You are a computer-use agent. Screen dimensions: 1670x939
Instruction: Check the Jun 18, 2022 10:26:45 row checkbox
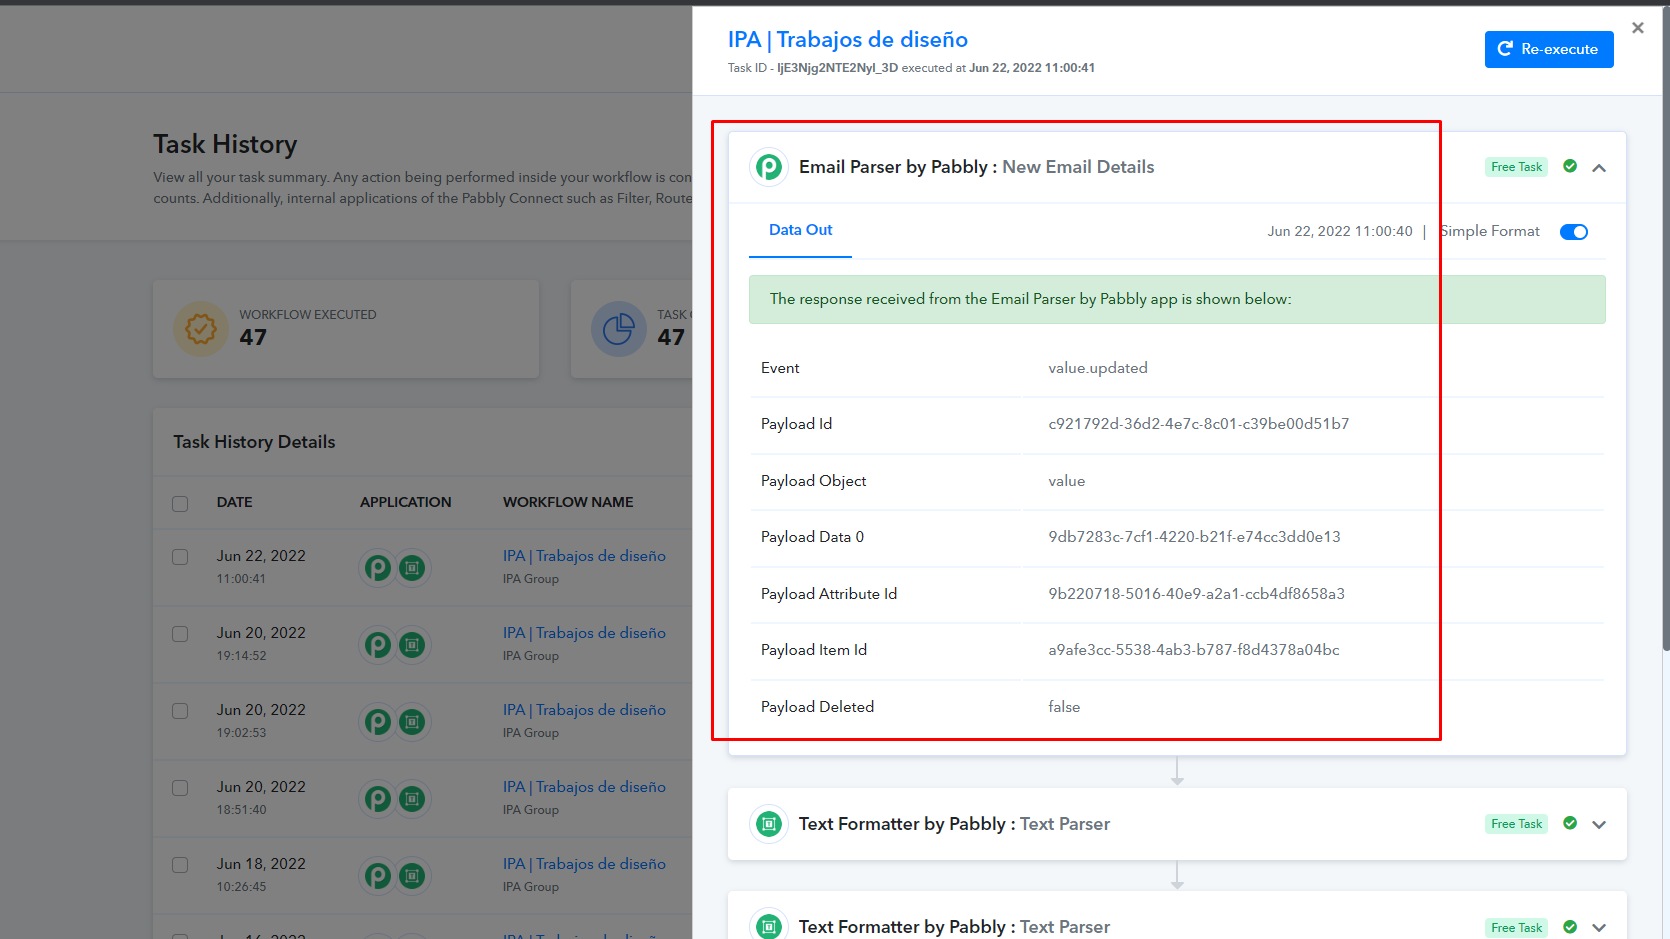180,865
